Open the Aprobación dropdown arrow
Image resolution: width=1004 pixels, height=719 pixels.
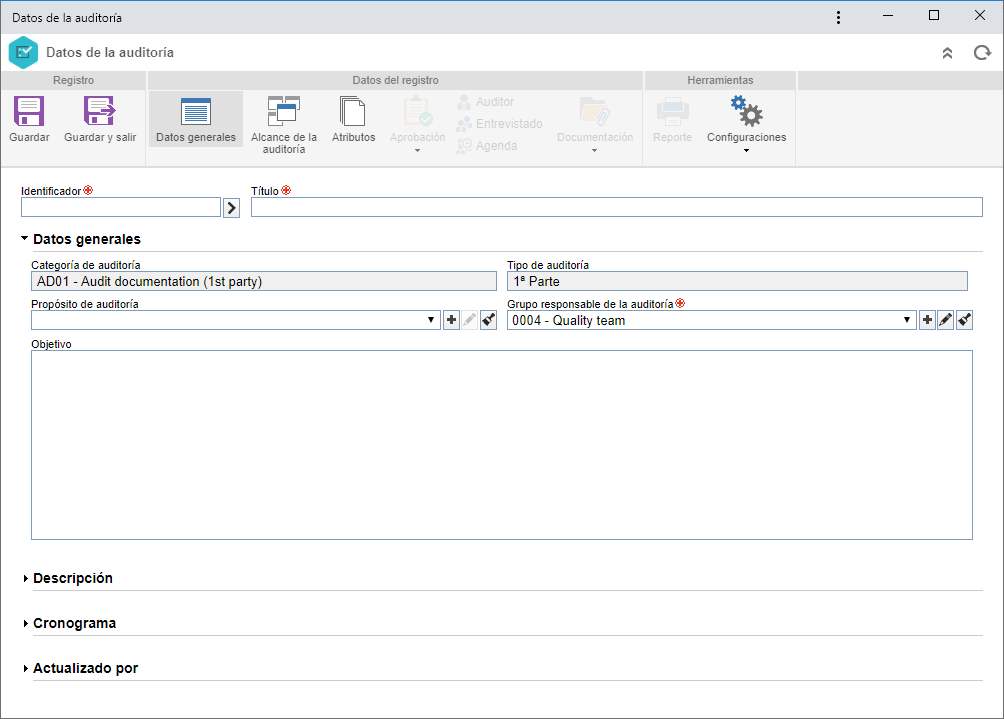coord(417,150)
